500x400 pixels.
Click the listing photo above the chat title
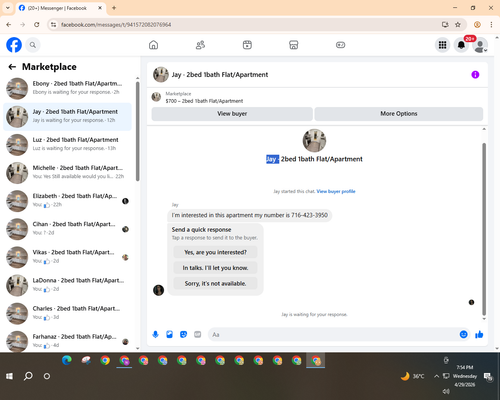point(314,140)
